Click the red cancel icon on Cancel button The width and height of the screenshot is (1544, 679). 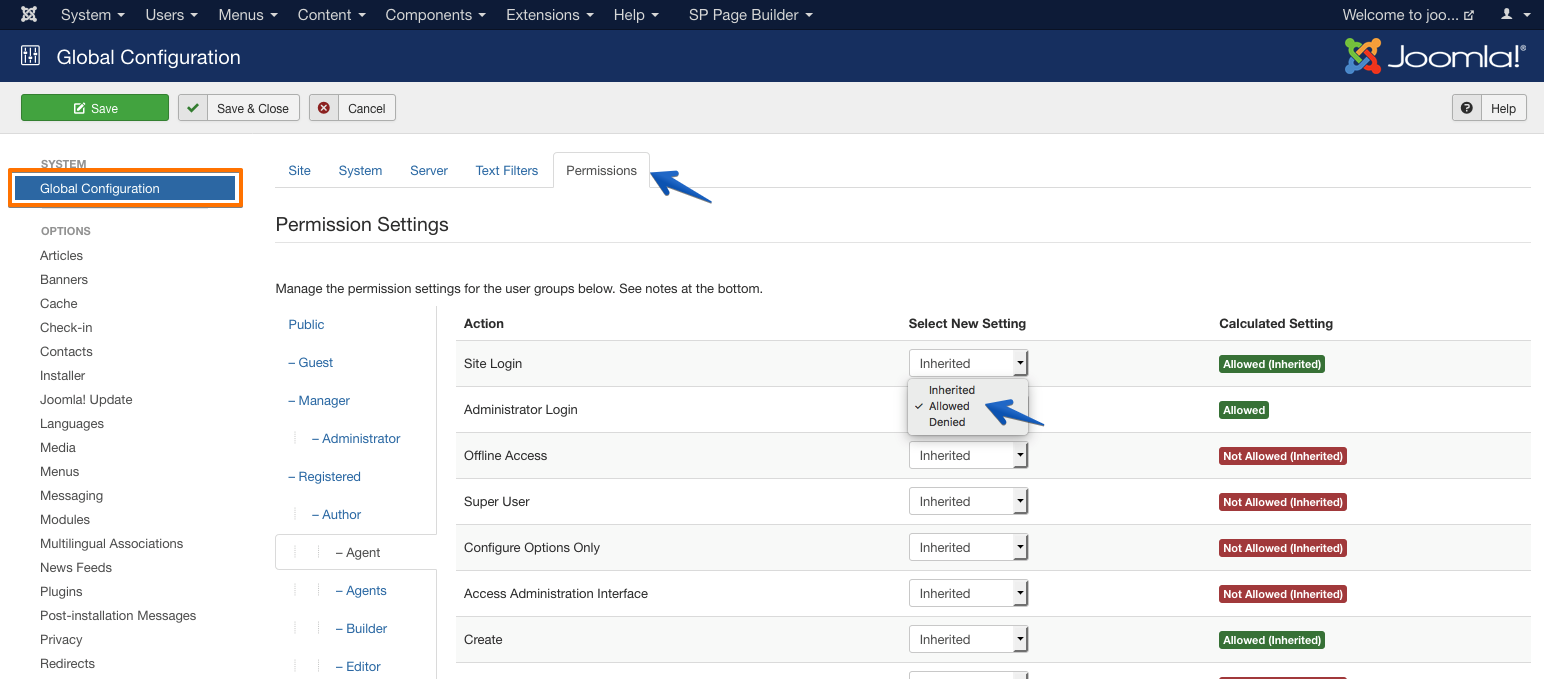click(323, 107)
